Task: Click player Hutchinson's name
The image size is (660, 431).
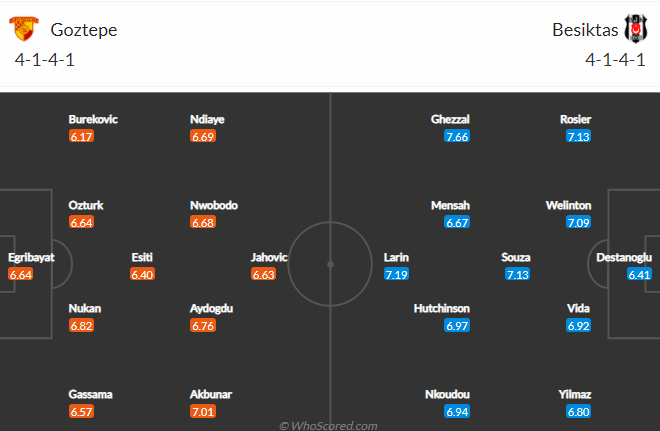Action: coord(442,309)
